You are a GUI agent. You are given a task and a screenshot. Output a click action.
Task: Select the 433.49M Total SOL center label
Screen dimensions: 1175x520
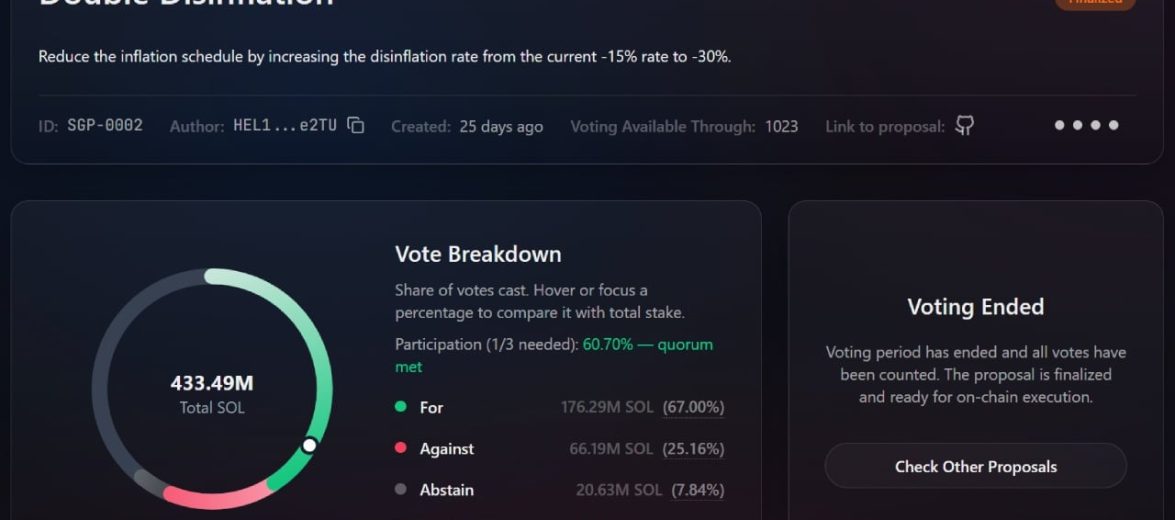click(212, 394)
